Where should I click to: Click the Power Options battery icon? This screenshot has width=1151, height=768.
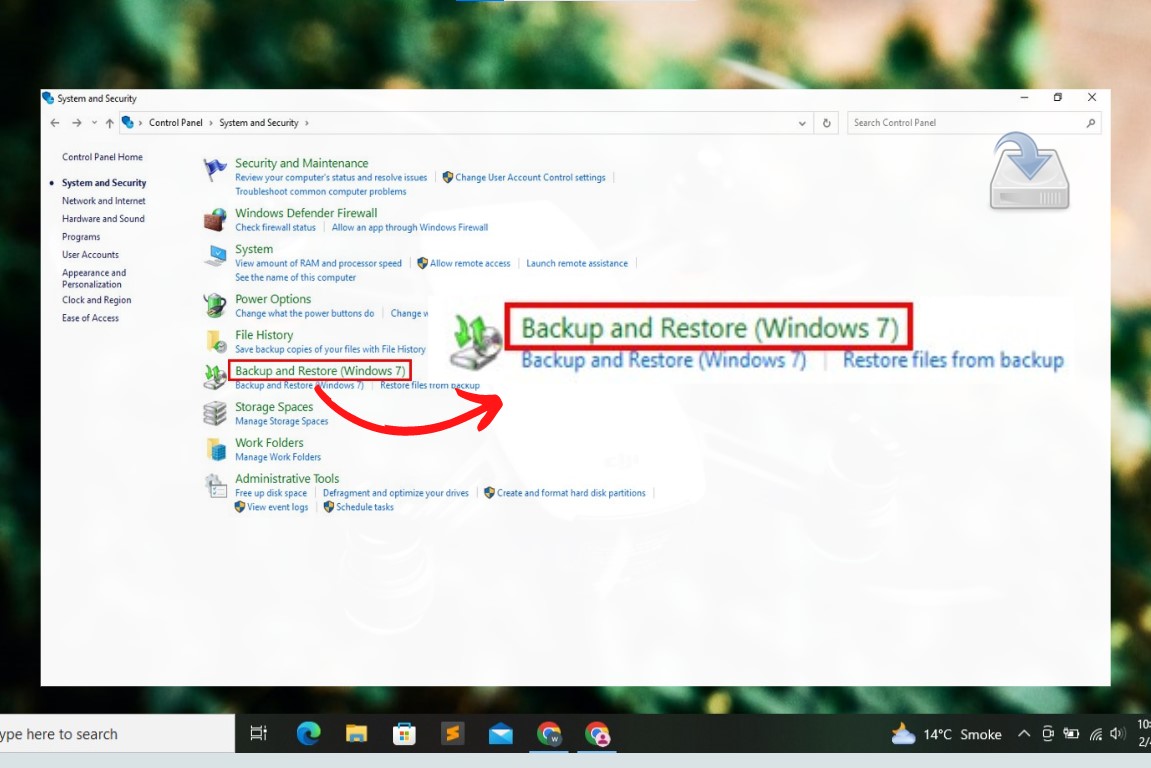click(215, 305)
